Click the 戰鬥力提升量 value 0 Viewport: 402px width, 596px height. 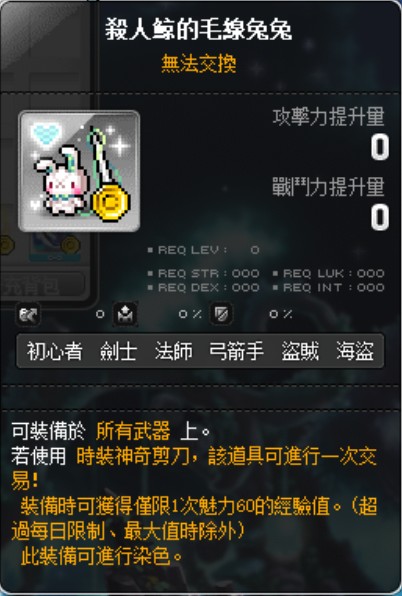click(x=380, y=217)
